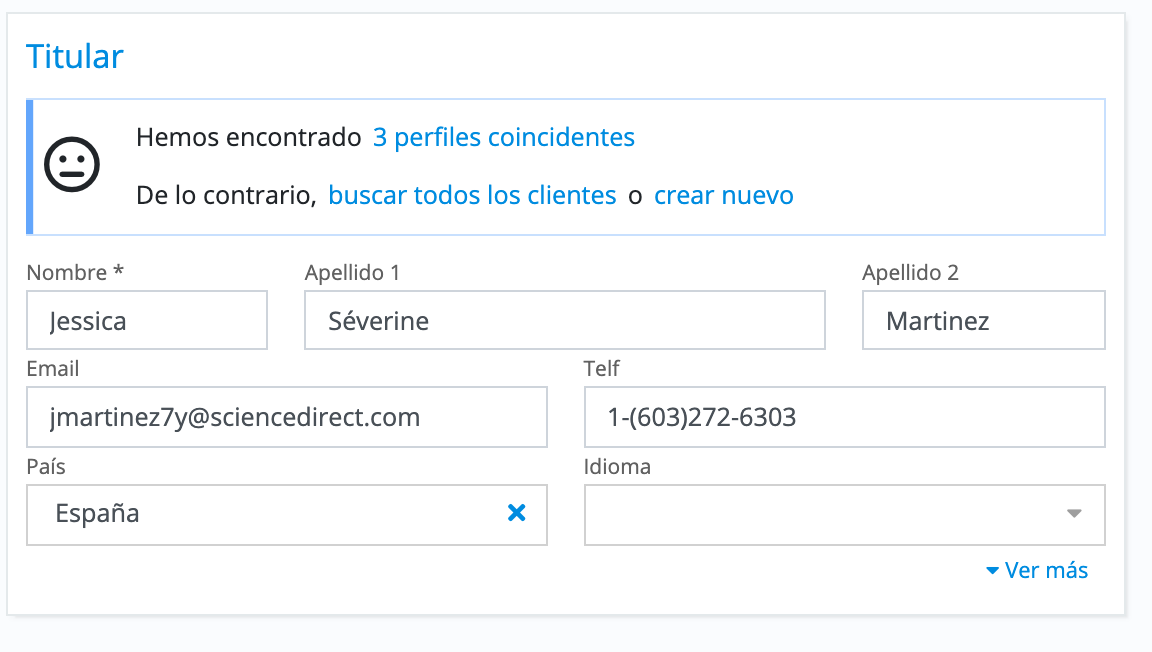Select the crear nuevo link
Viewport: 1152px width, 652px height.
point(723,195)
